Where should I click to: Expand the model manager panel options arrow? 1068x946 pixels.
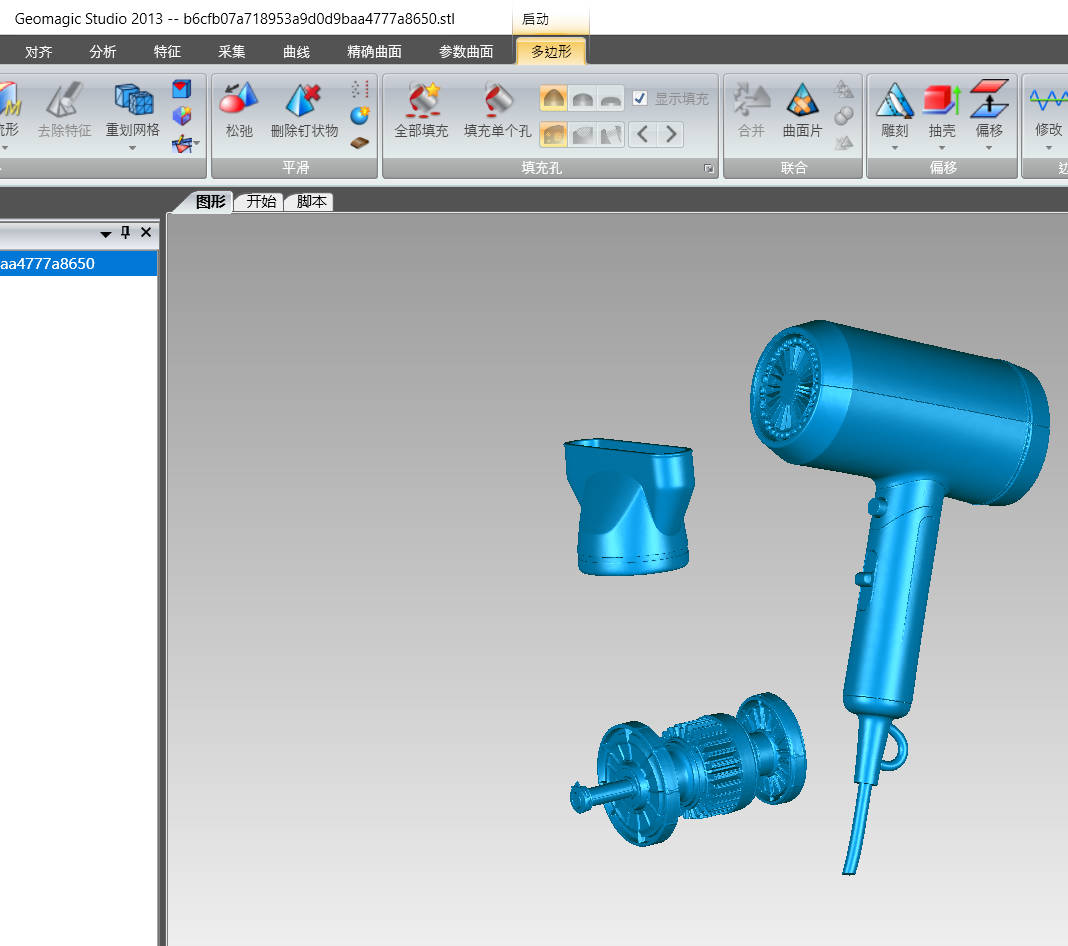pyautogui.click(x=106, y=233)
